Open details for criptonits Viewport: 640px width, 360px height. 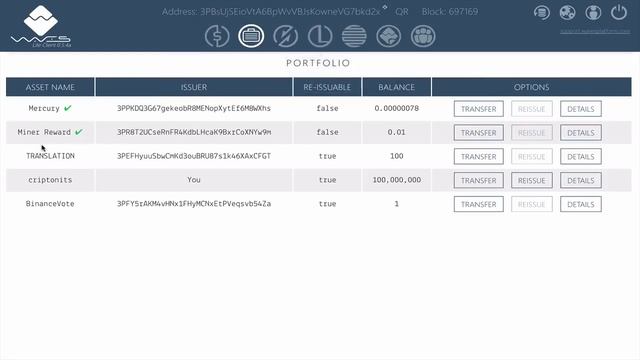[x=580, y=180]
